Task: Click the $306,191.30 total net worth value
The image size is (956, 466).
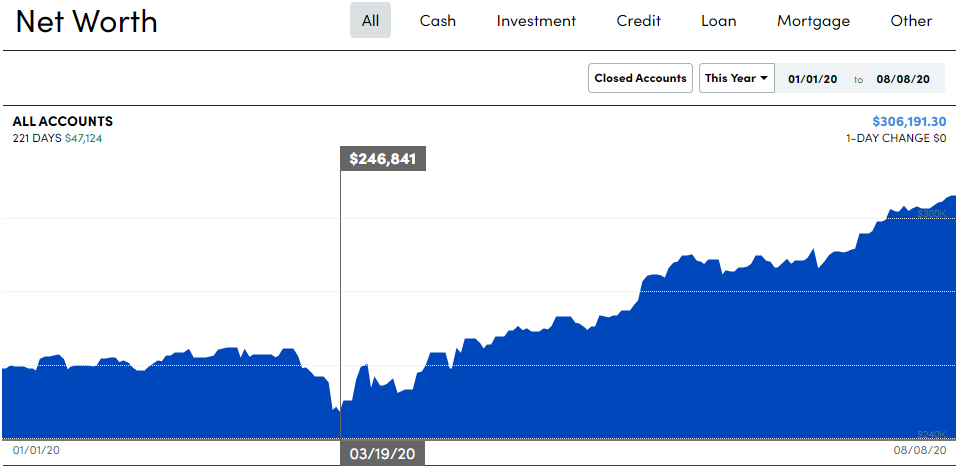Action: point(909,121)
